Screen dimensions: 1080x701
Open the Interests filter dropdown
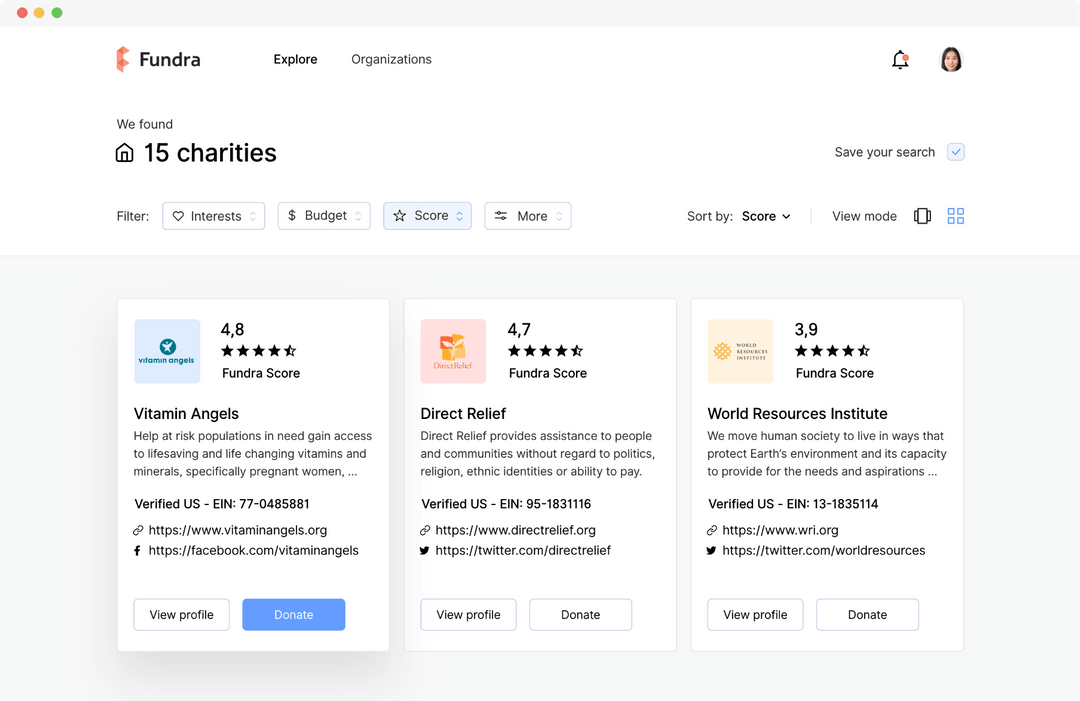tap(214, 216)
